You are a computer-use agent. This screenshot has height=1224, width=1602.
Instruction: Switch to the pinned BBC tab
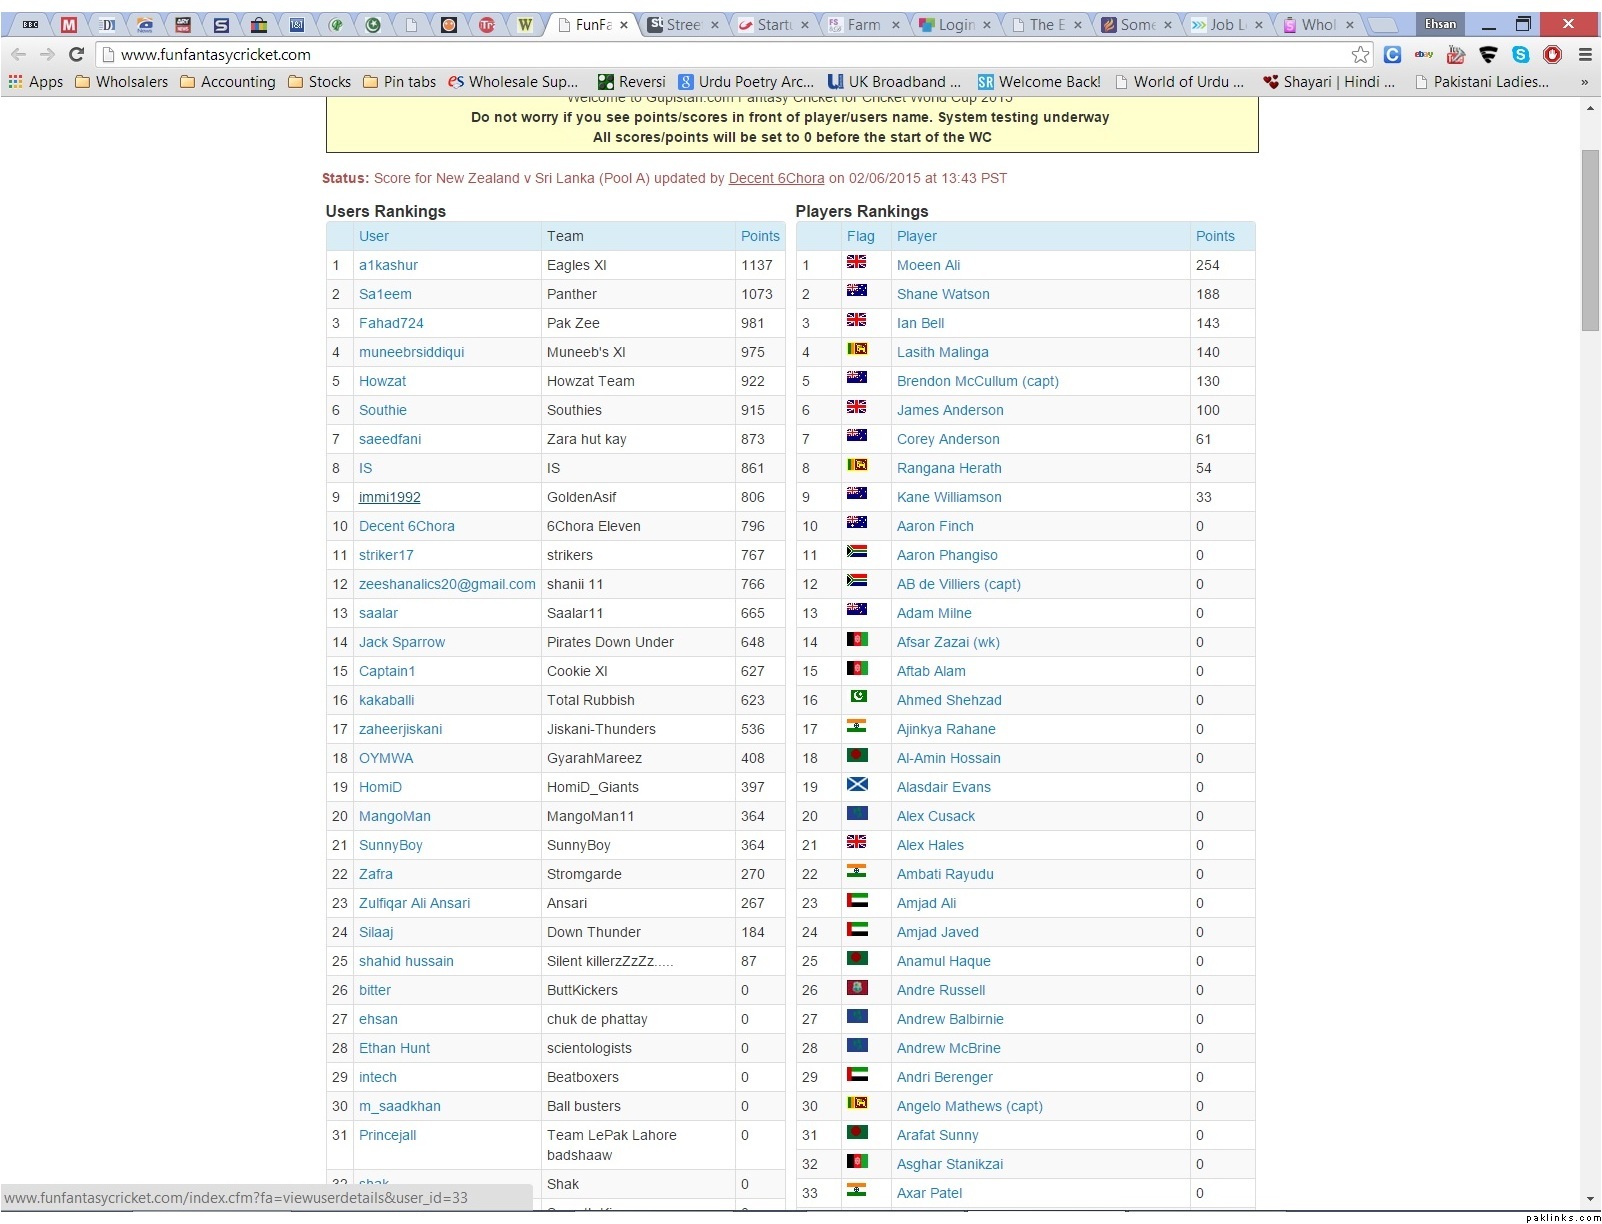(x=31, y=24)
